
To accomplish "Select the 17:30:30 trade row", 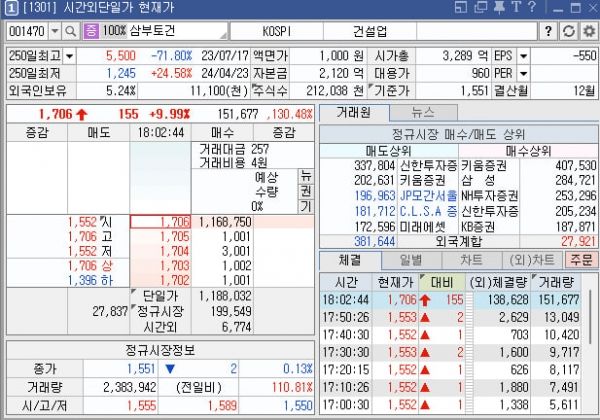I will click(451, 352).
